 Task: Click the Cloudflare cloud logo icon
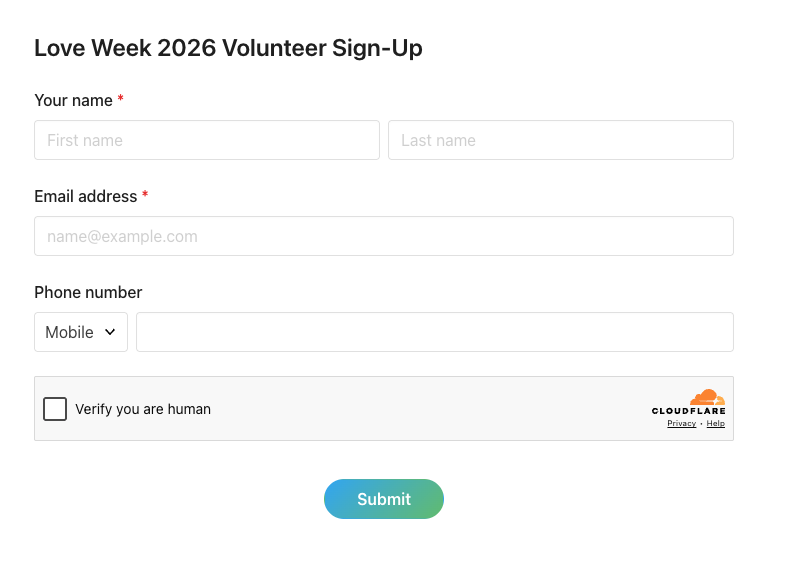(708, 397)
